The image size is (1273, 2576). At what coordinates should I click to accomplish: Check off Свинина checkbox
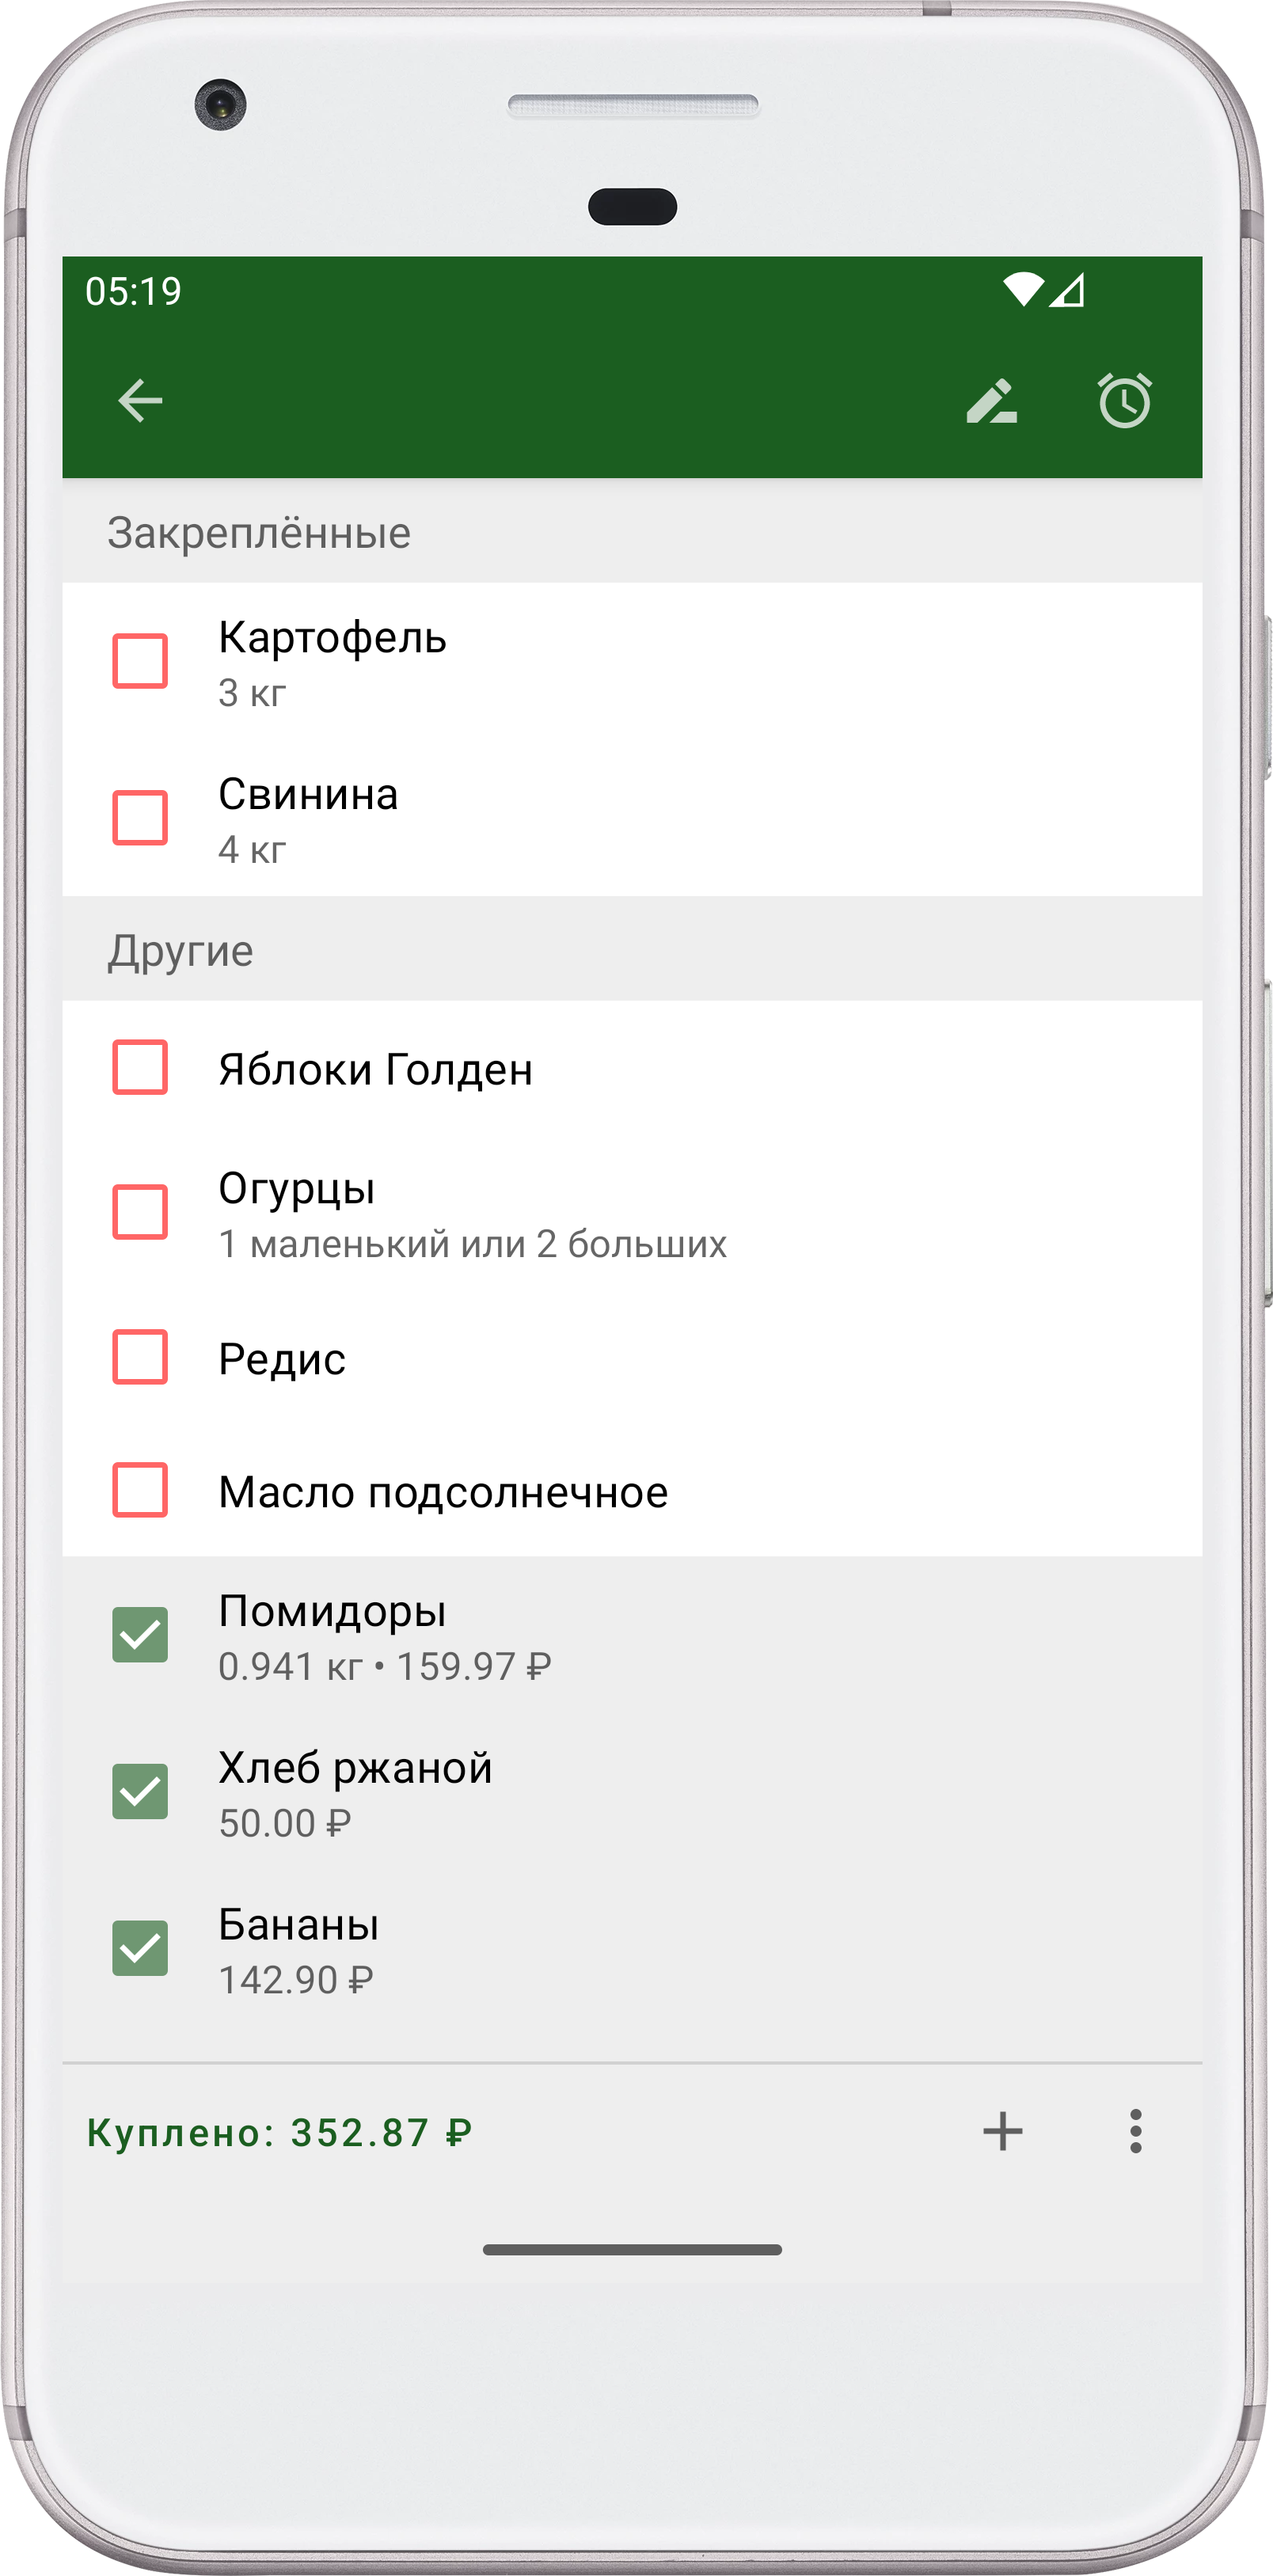pyautogui.click(x=140, y=818)
